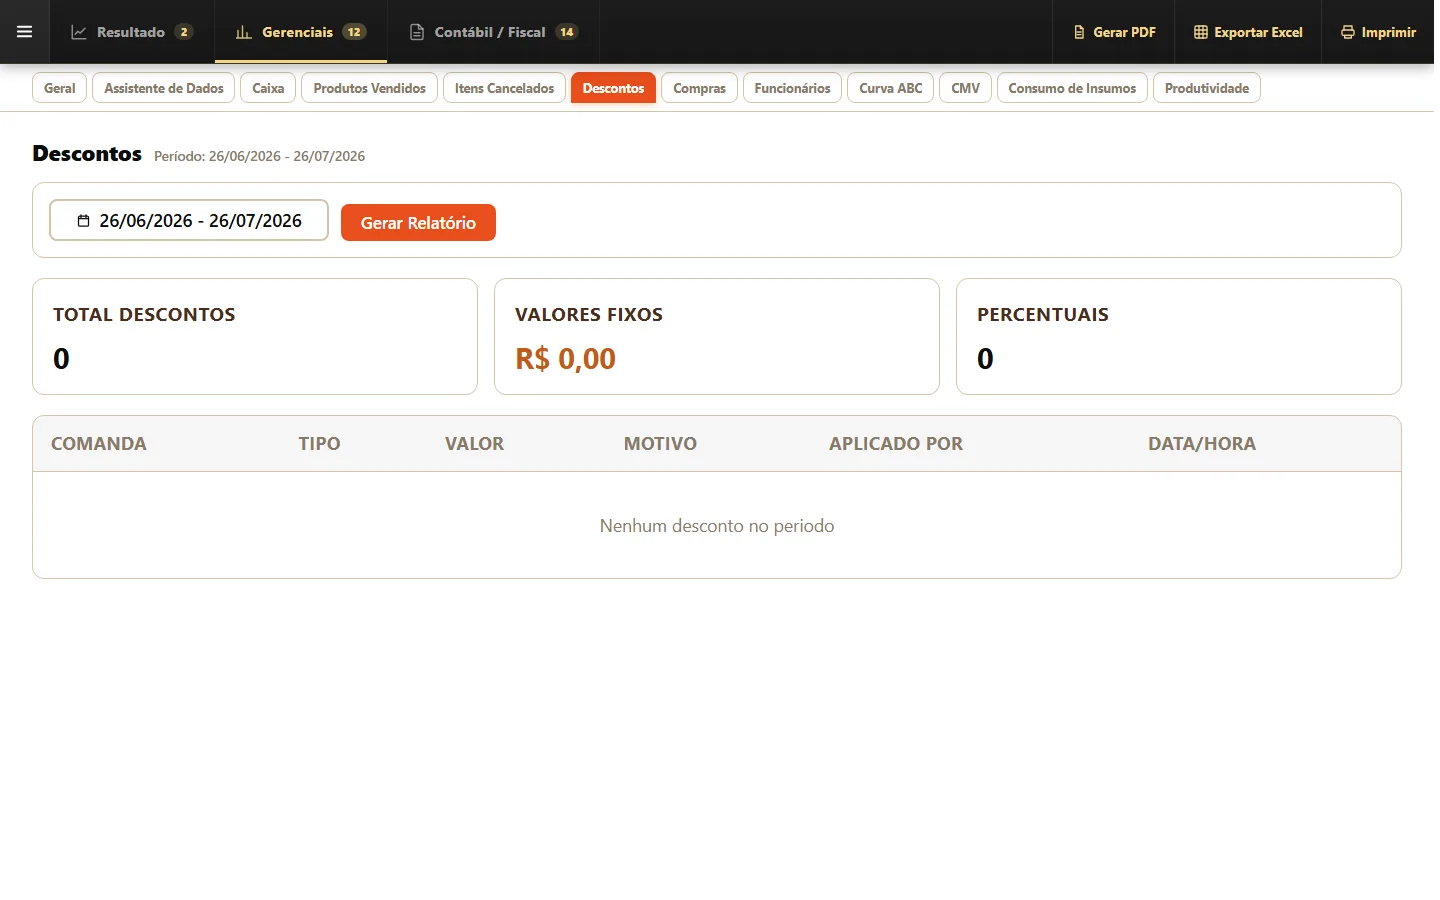
Task: Click the APLICADO POR column header
Action: point(896,444)
